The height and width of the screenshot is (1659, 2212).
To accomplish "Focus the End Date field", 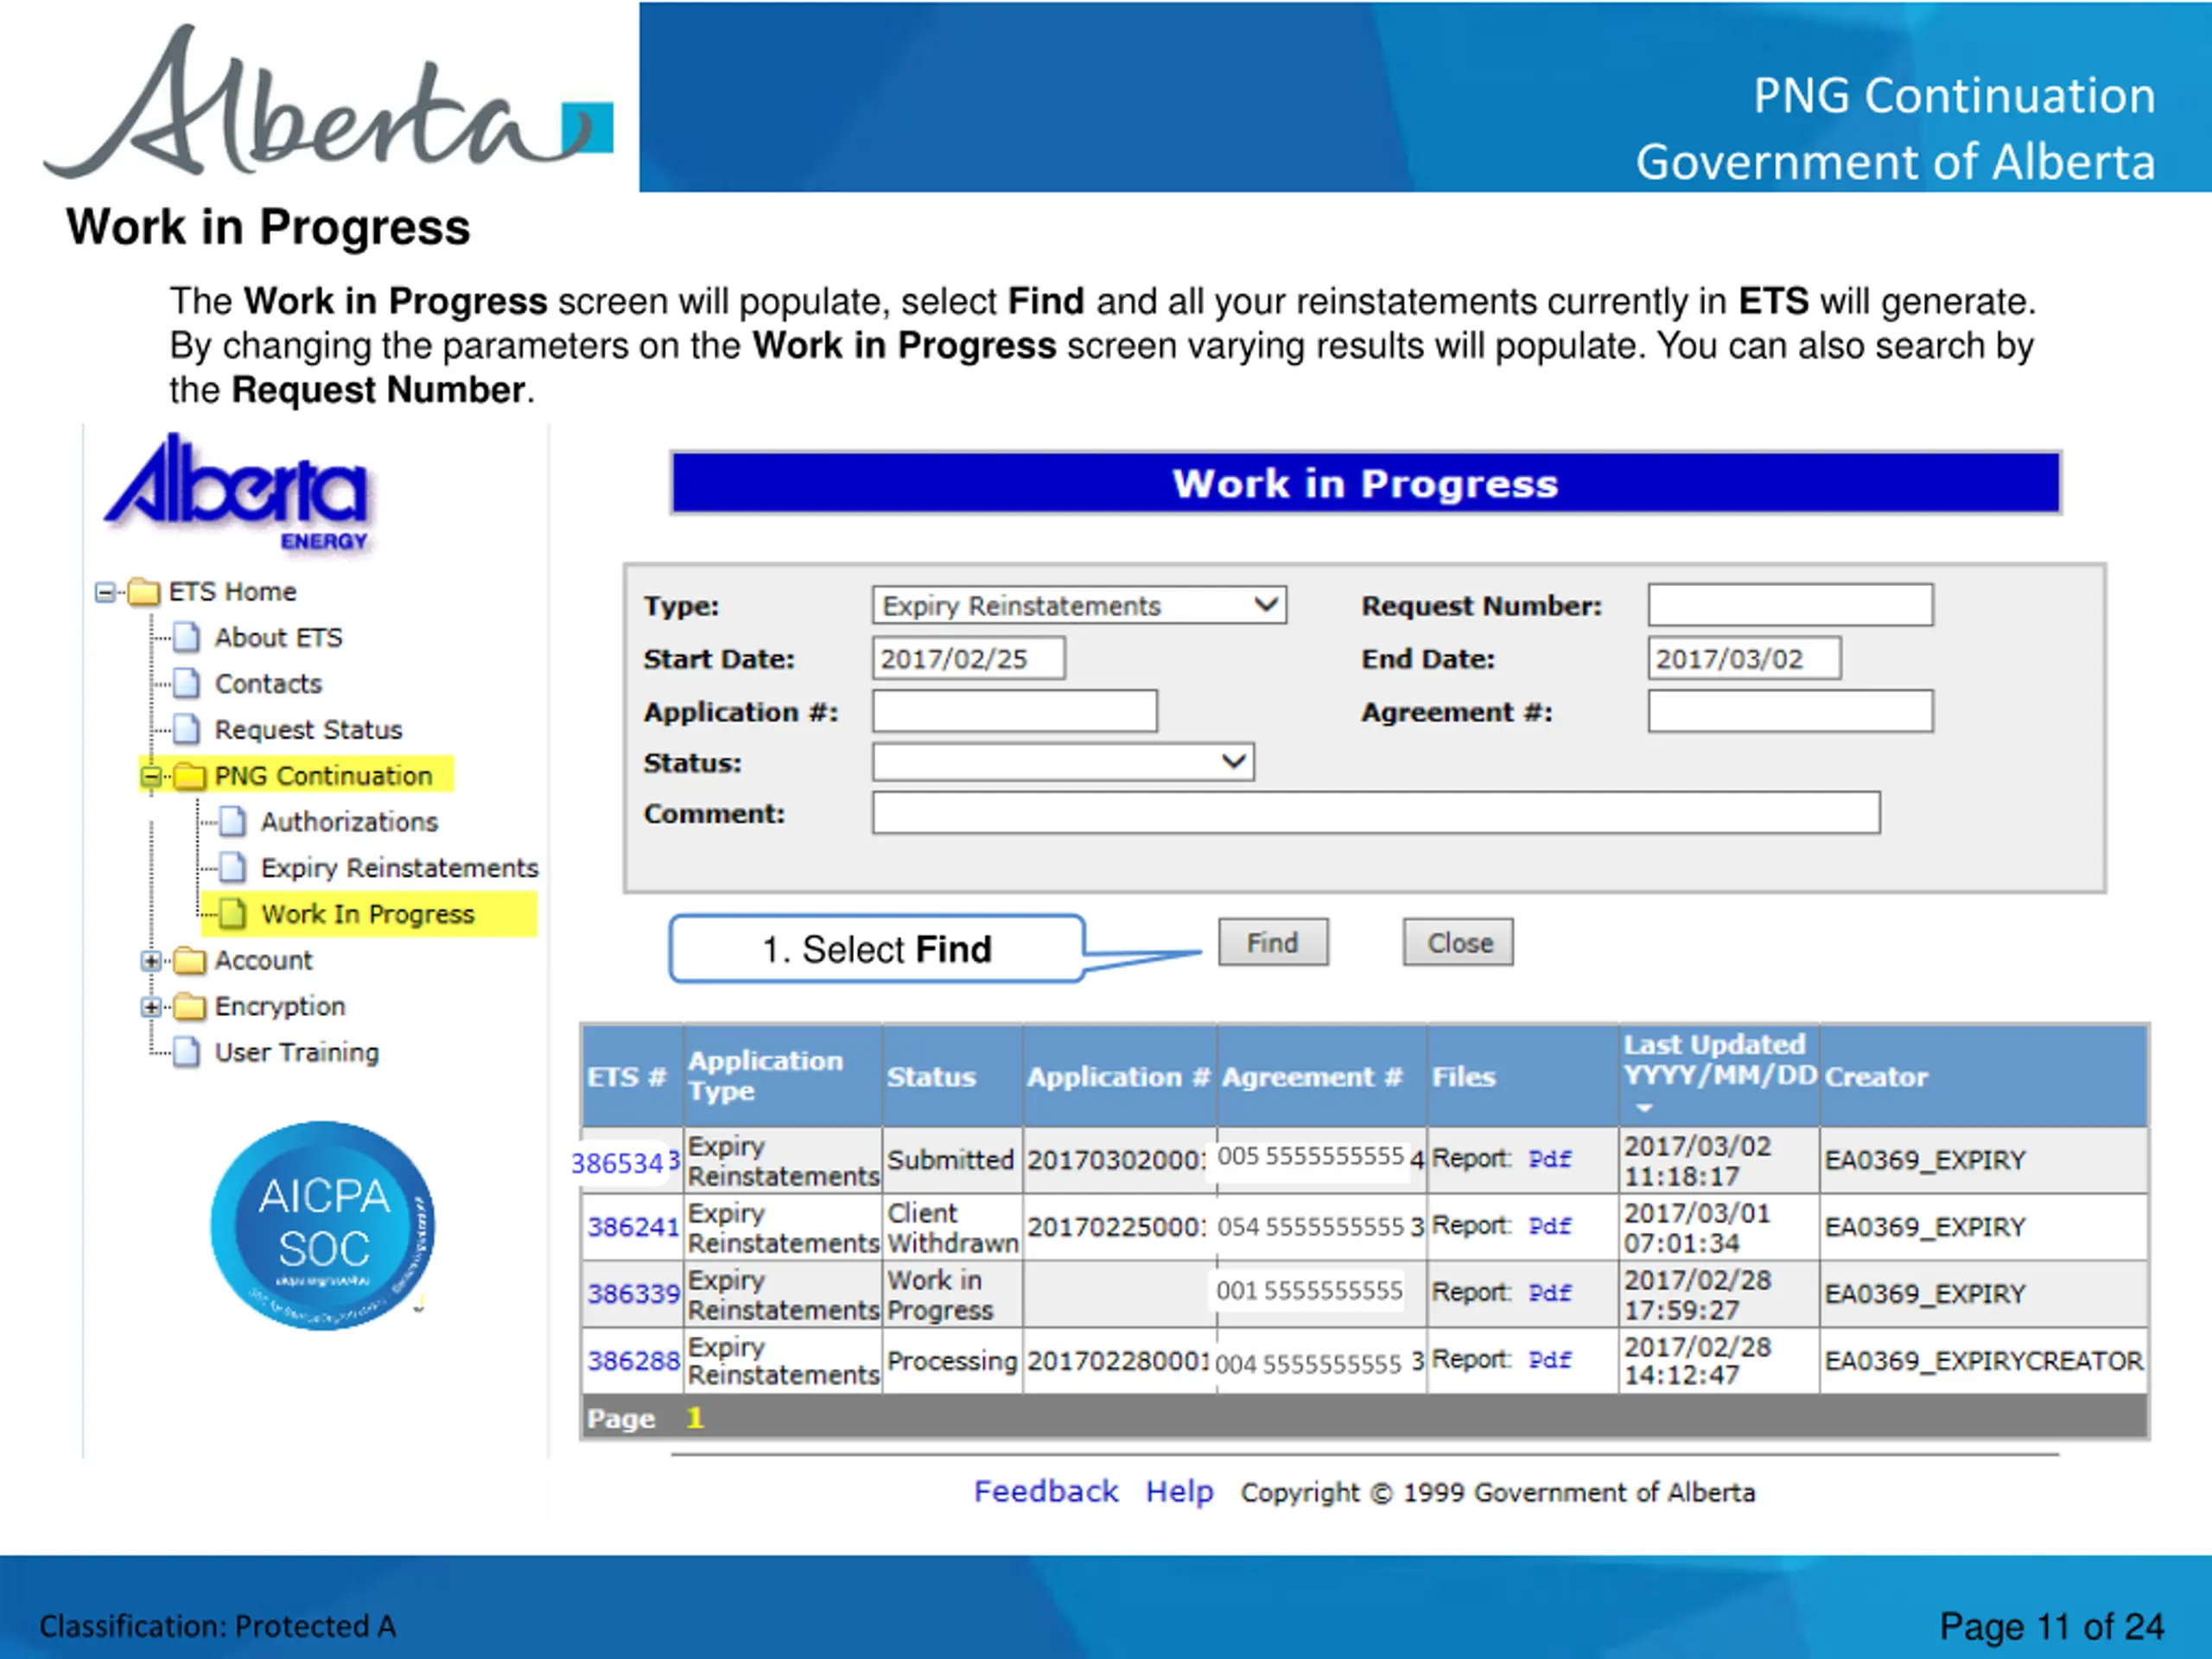I will tap(1744, 659).
